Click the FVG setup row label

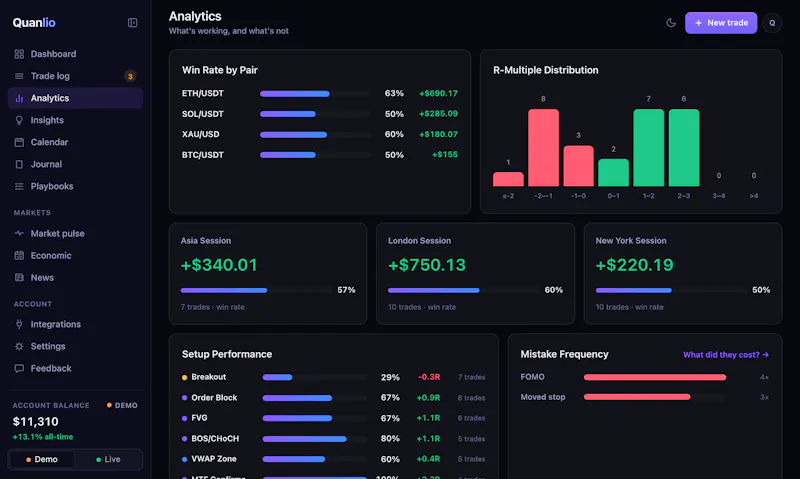pos(199,418)
